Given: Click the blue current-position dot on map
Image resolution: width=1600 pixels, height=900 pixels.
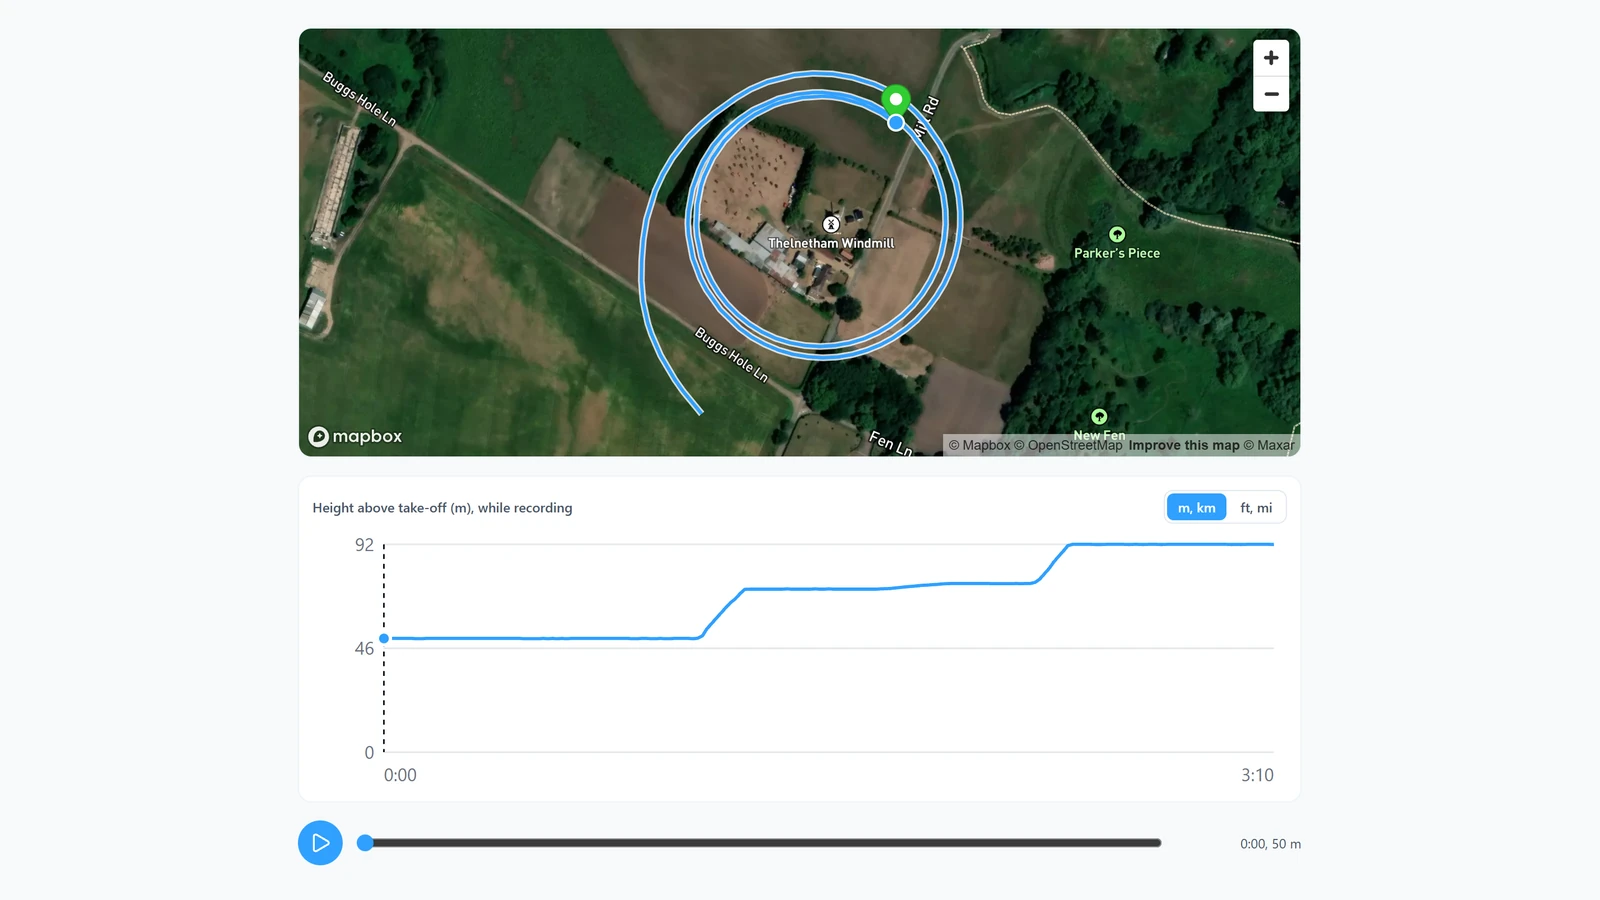Looking at the screenshot, I should click(896, 123).
